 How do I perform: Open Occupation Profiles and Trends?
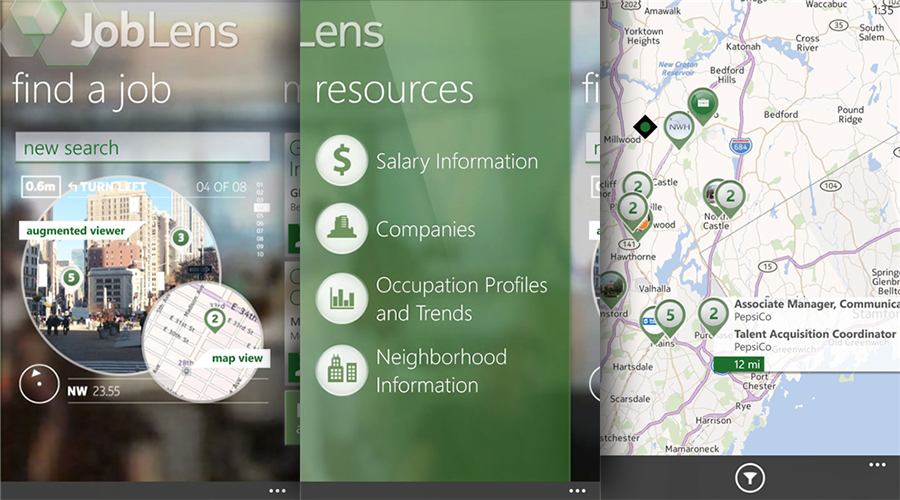point(461,299)
